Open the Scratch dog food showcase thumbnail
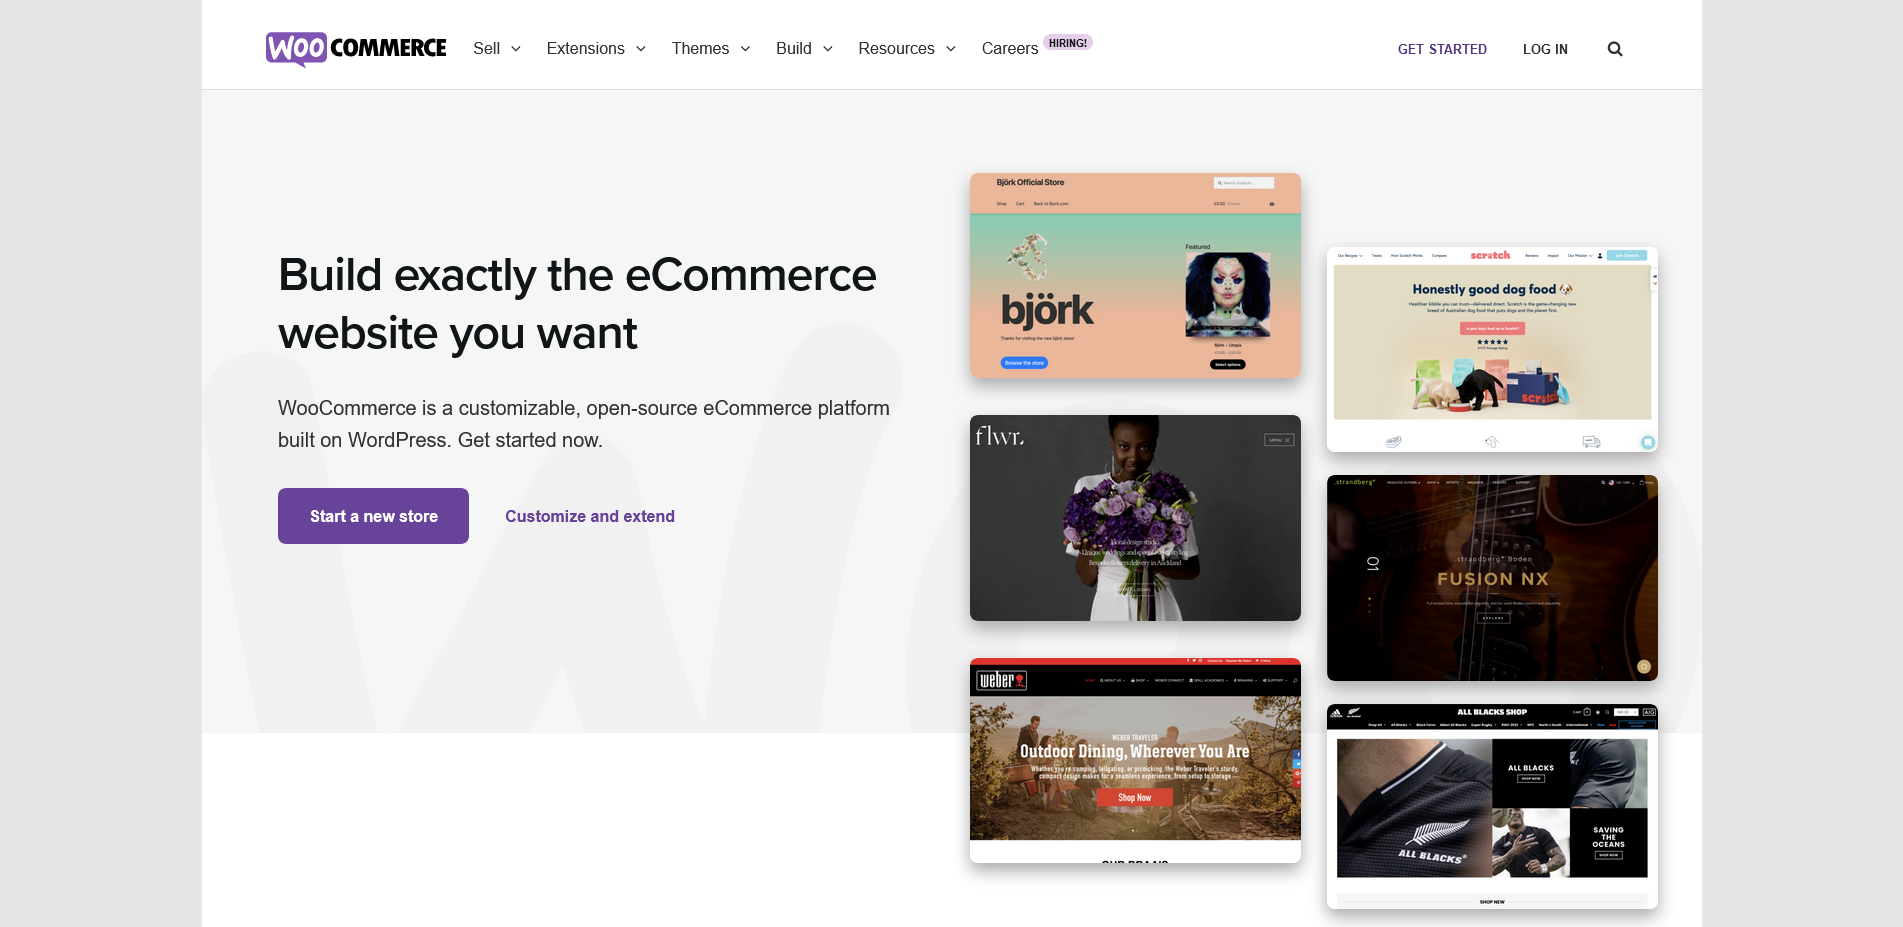 [1491, 349]
